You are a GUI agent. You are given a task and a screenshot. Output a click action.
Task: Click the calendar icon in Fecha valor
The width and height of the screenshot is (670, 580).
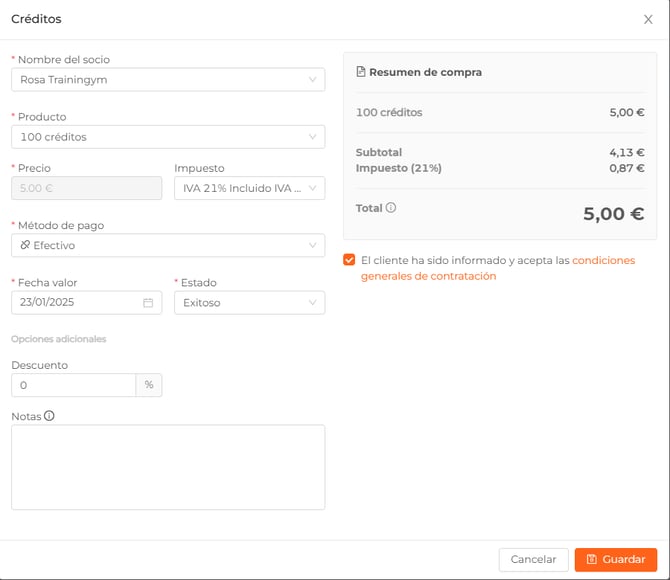[x=148, y=303]
